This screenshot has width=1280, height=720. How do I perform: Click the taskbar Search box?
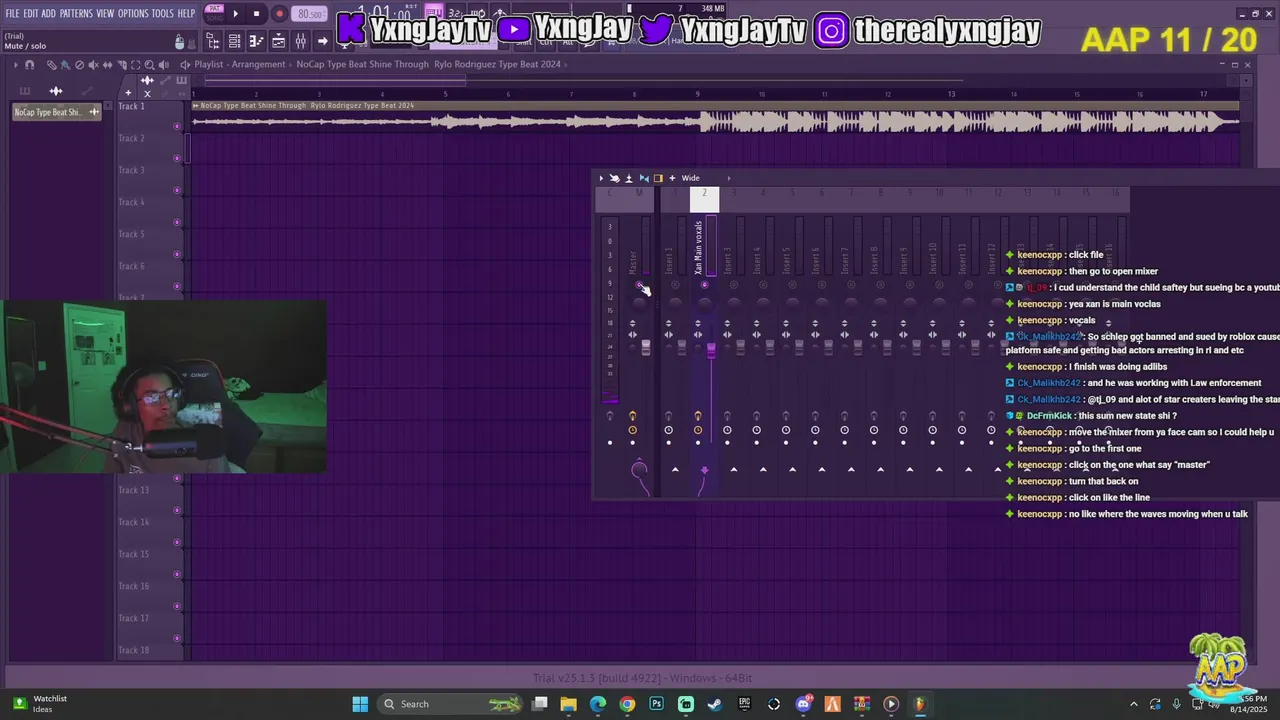click(450, 704)
